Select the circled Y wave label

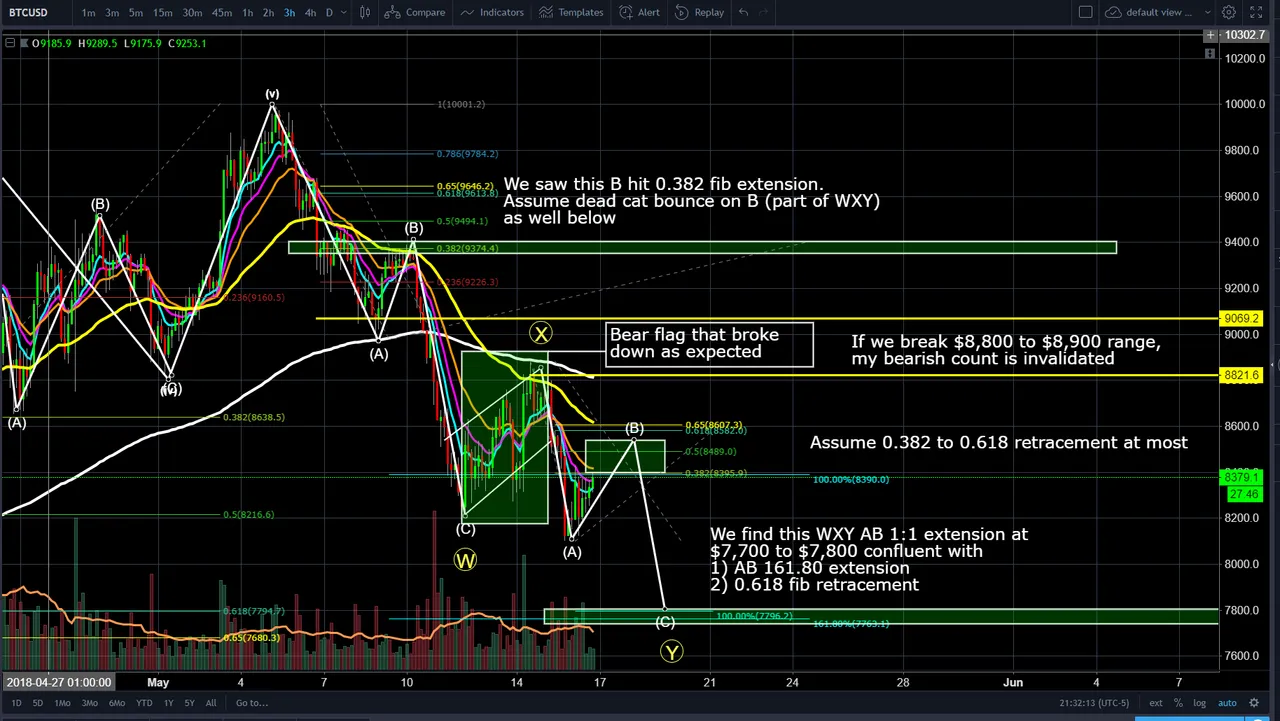click(x=671, y=652)
